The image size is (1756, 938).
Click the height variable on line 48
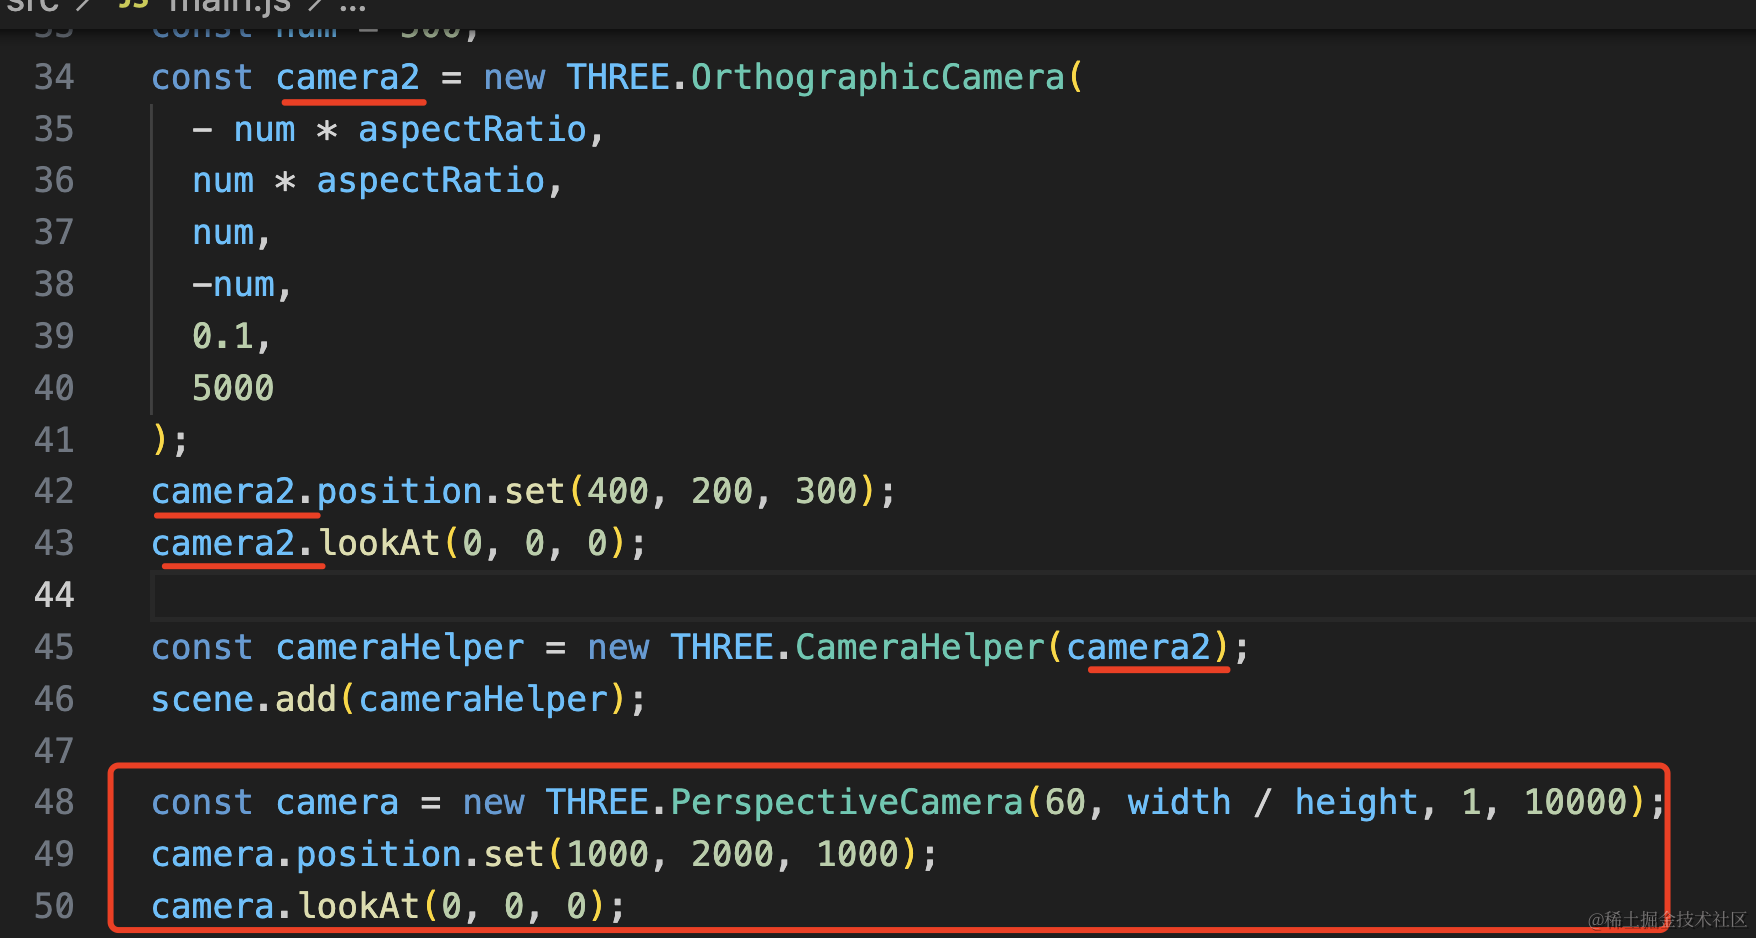[x=1357, y=802]
